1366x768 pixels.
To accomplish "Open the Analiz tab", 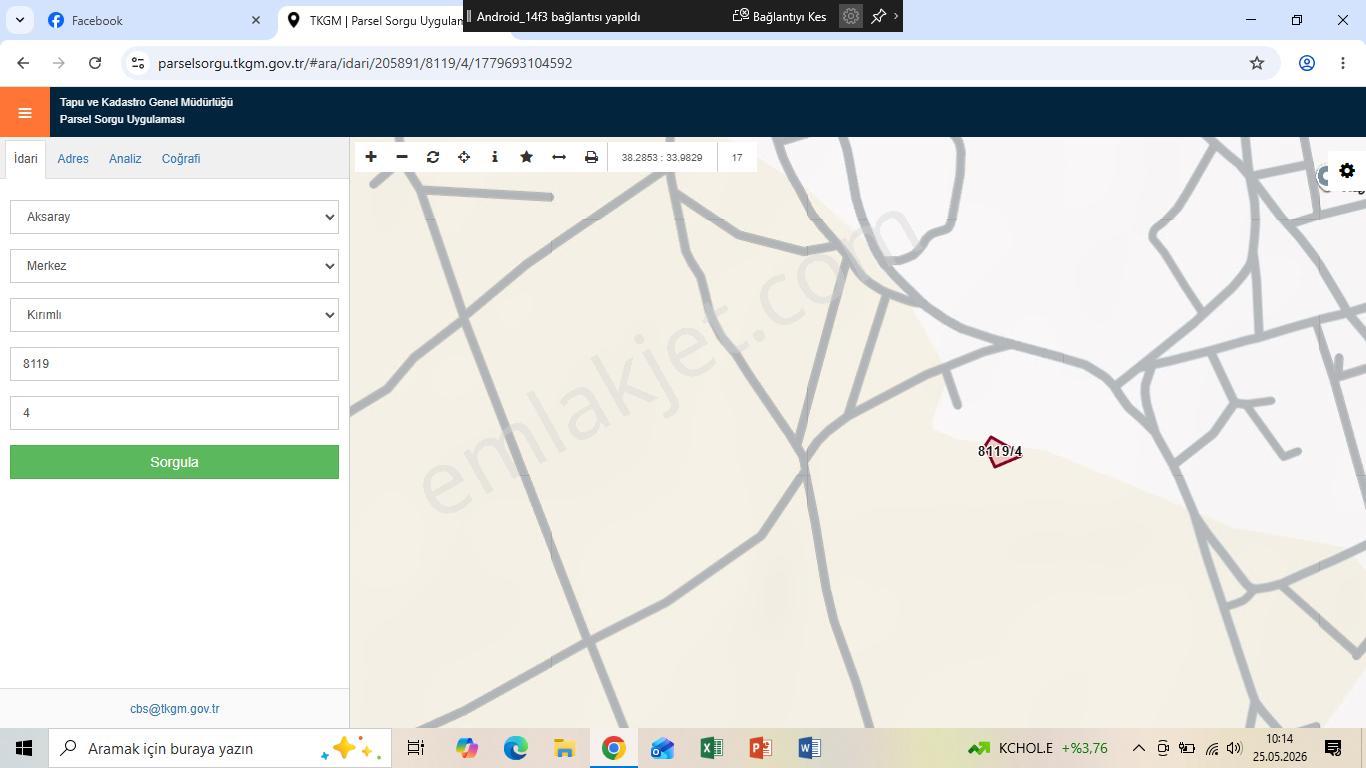I will [125, 159].
